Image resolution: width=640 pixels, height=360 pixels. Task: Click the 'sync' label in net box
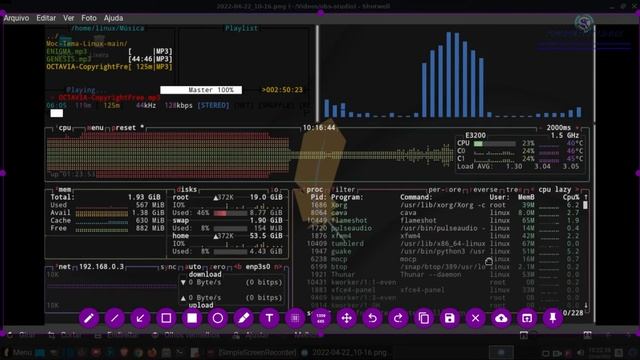click(168, 267)
